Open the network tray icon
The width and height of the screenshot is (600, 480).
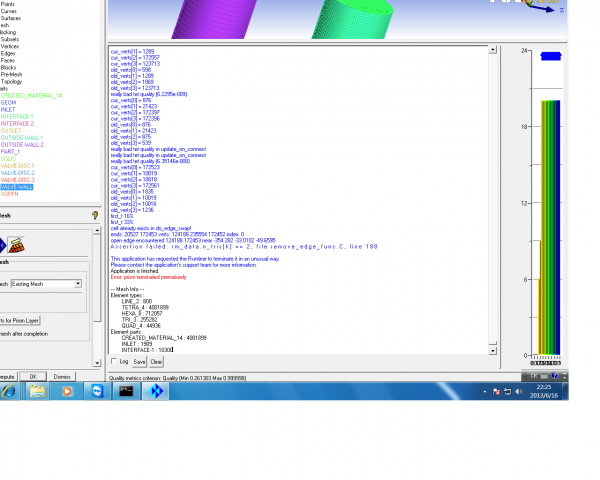click(507, 392)
